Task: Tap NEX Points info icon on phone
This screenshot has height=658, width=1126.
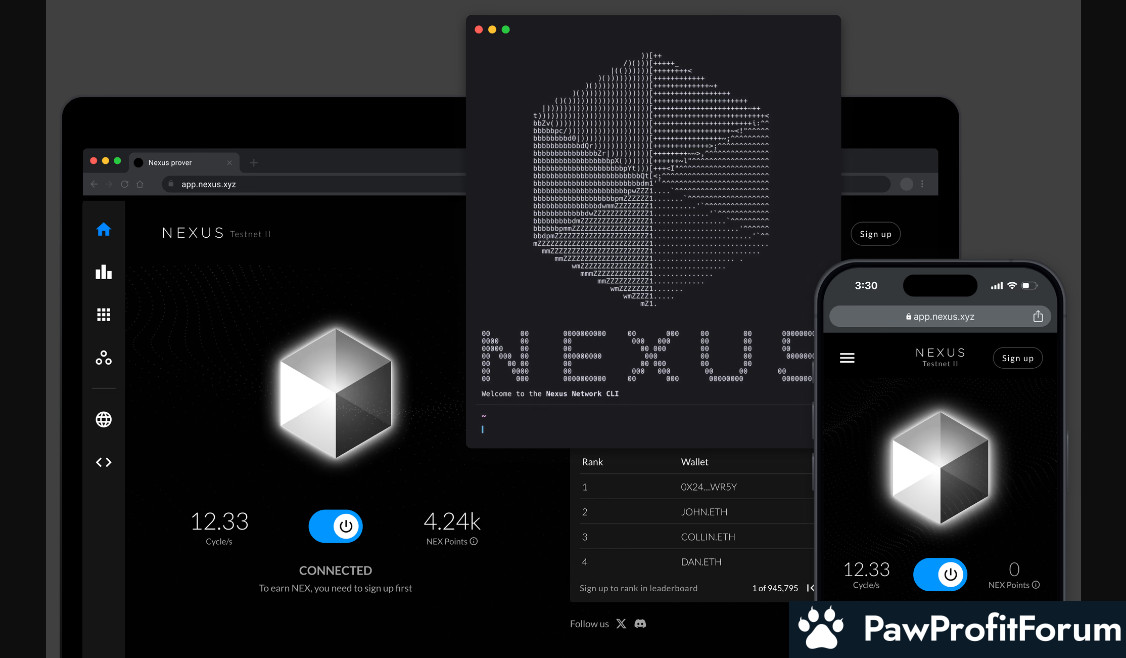Action: 1036,585
